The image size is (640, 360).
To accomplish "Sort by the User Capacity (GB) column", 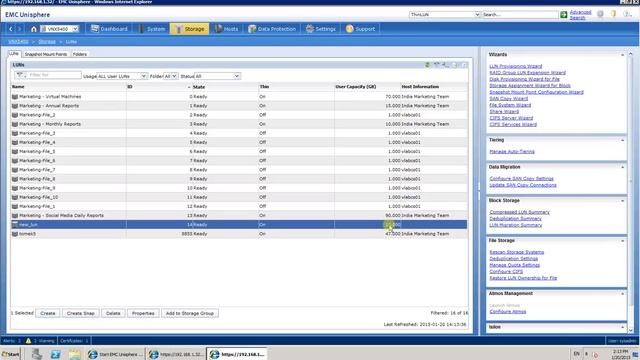I will (367, 87).
